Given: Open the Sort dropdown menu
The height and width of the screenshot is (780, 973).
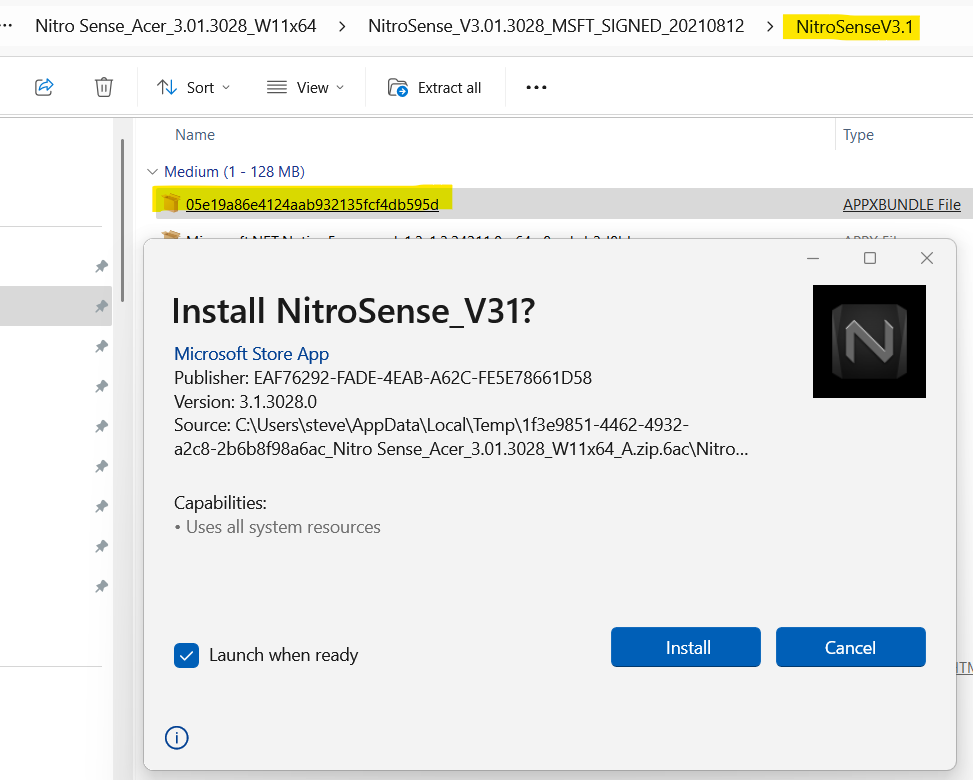Looking at the screenshot, I should [x=193, y=87].
